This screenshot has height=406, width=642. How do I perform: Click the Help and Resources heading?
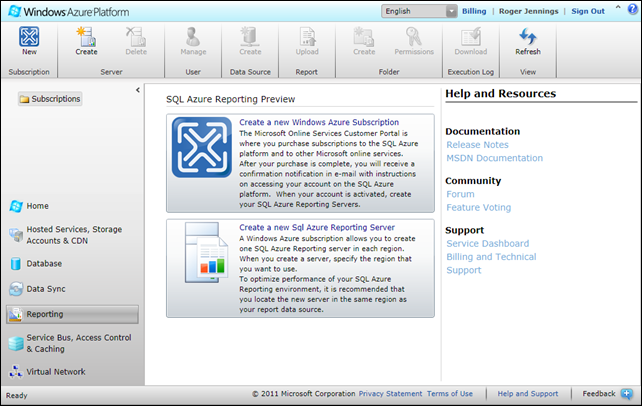point(500,93)
